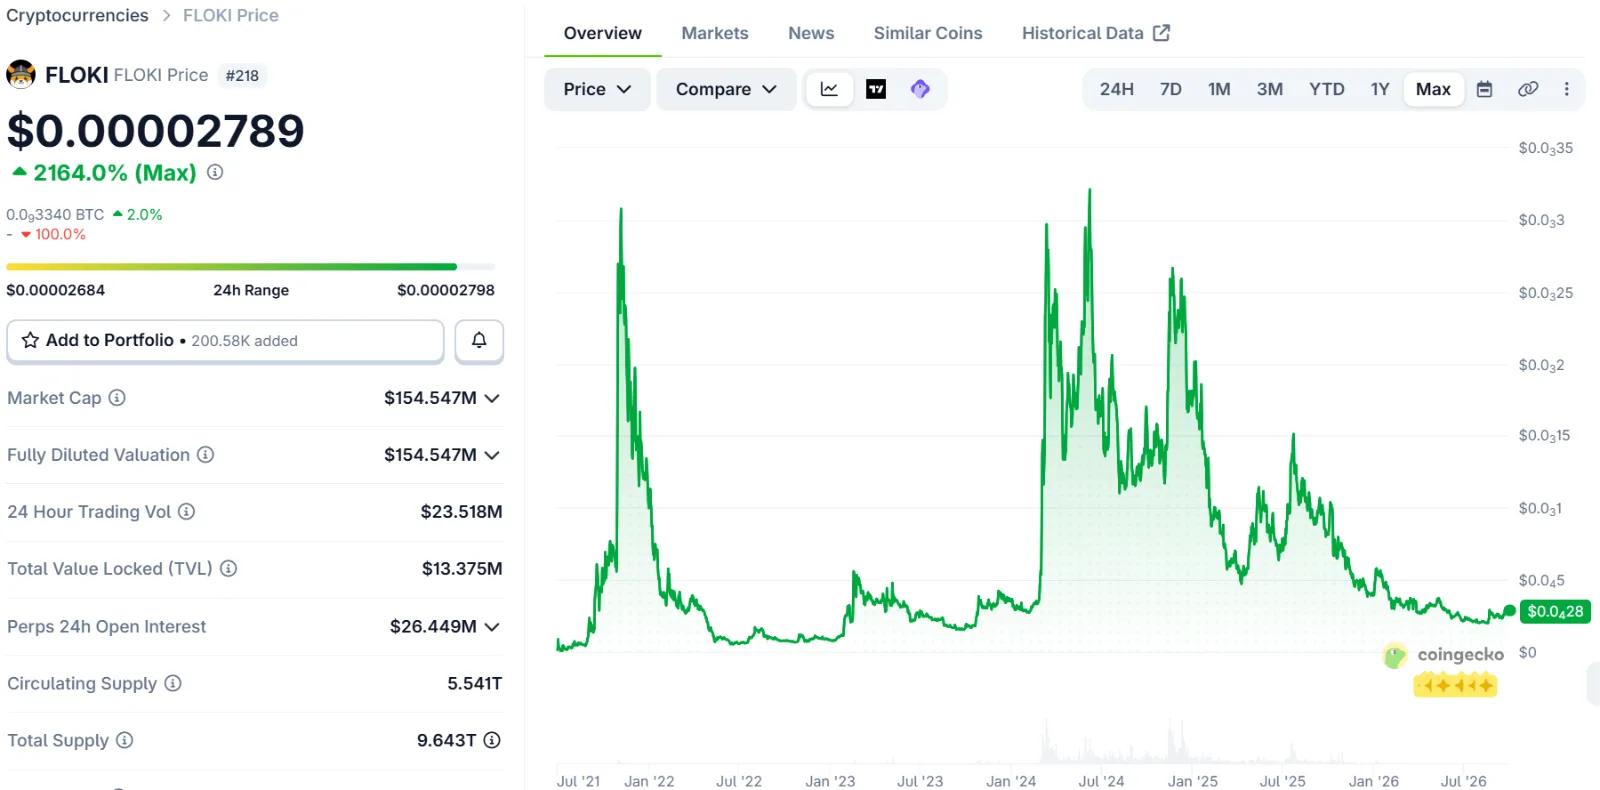Viewport: 1600px width, 790px height.
Task: Show Fully Diluted Valuation info icon
Action: pyautogui.click(x=205, y=455)
